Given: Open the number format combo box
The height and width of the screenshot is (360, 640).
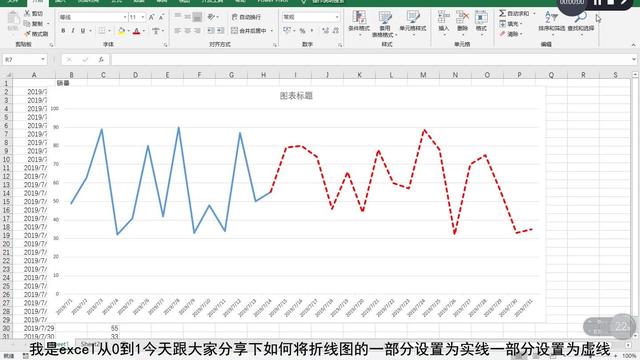Looking at the screenshot, I should click(x=311, y=17).
